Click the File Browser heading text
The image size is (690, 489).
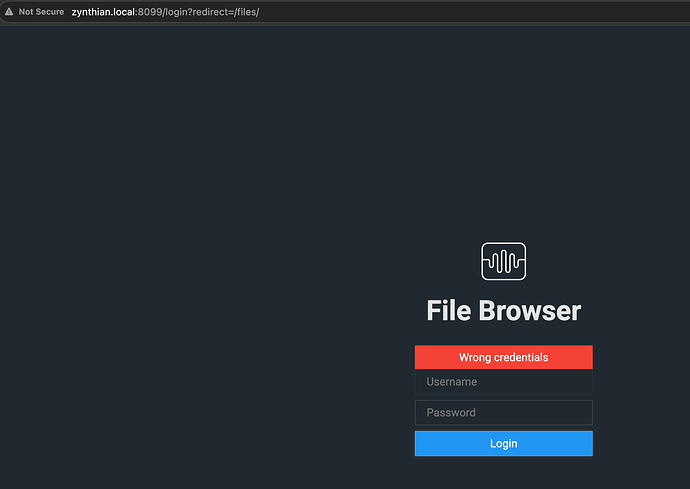pos(503,311)
